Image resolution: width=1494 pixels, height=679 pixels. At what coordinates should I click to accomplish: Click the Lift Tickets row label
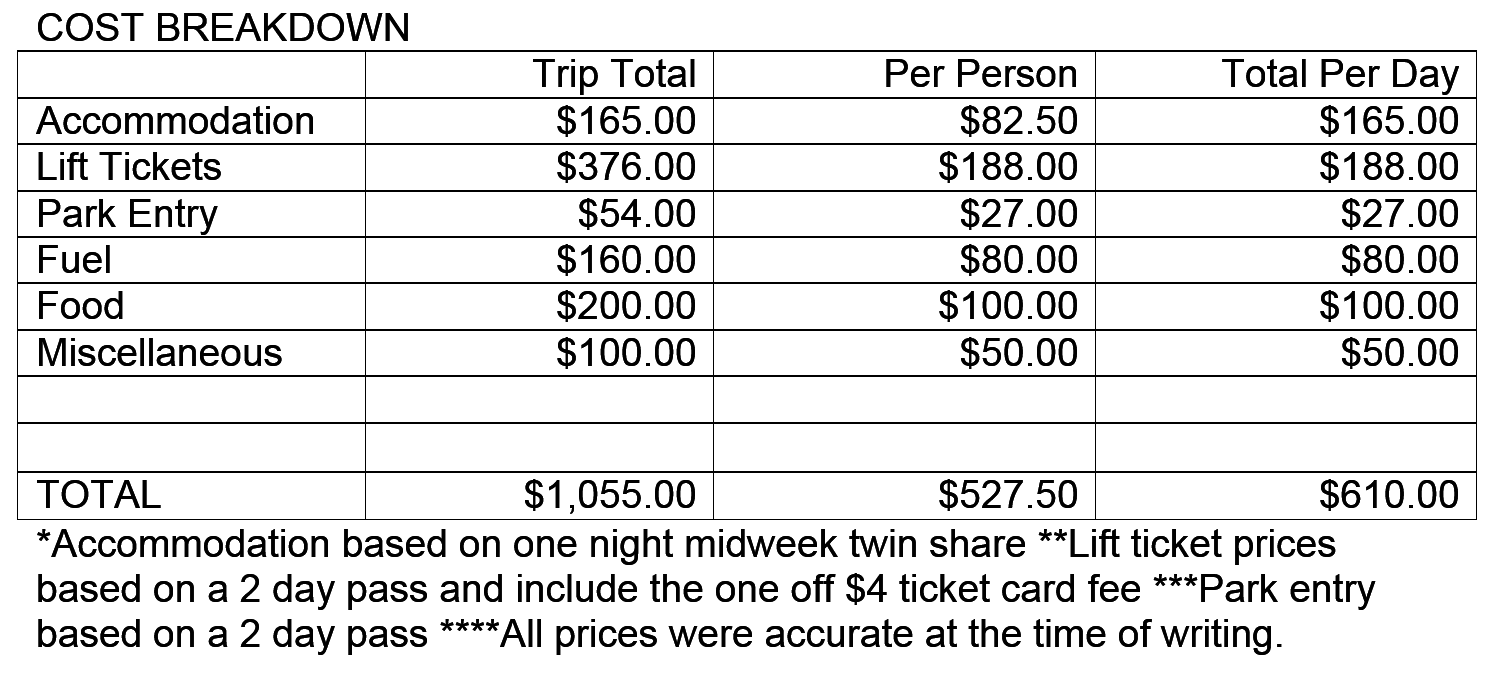tap(129, 167)
